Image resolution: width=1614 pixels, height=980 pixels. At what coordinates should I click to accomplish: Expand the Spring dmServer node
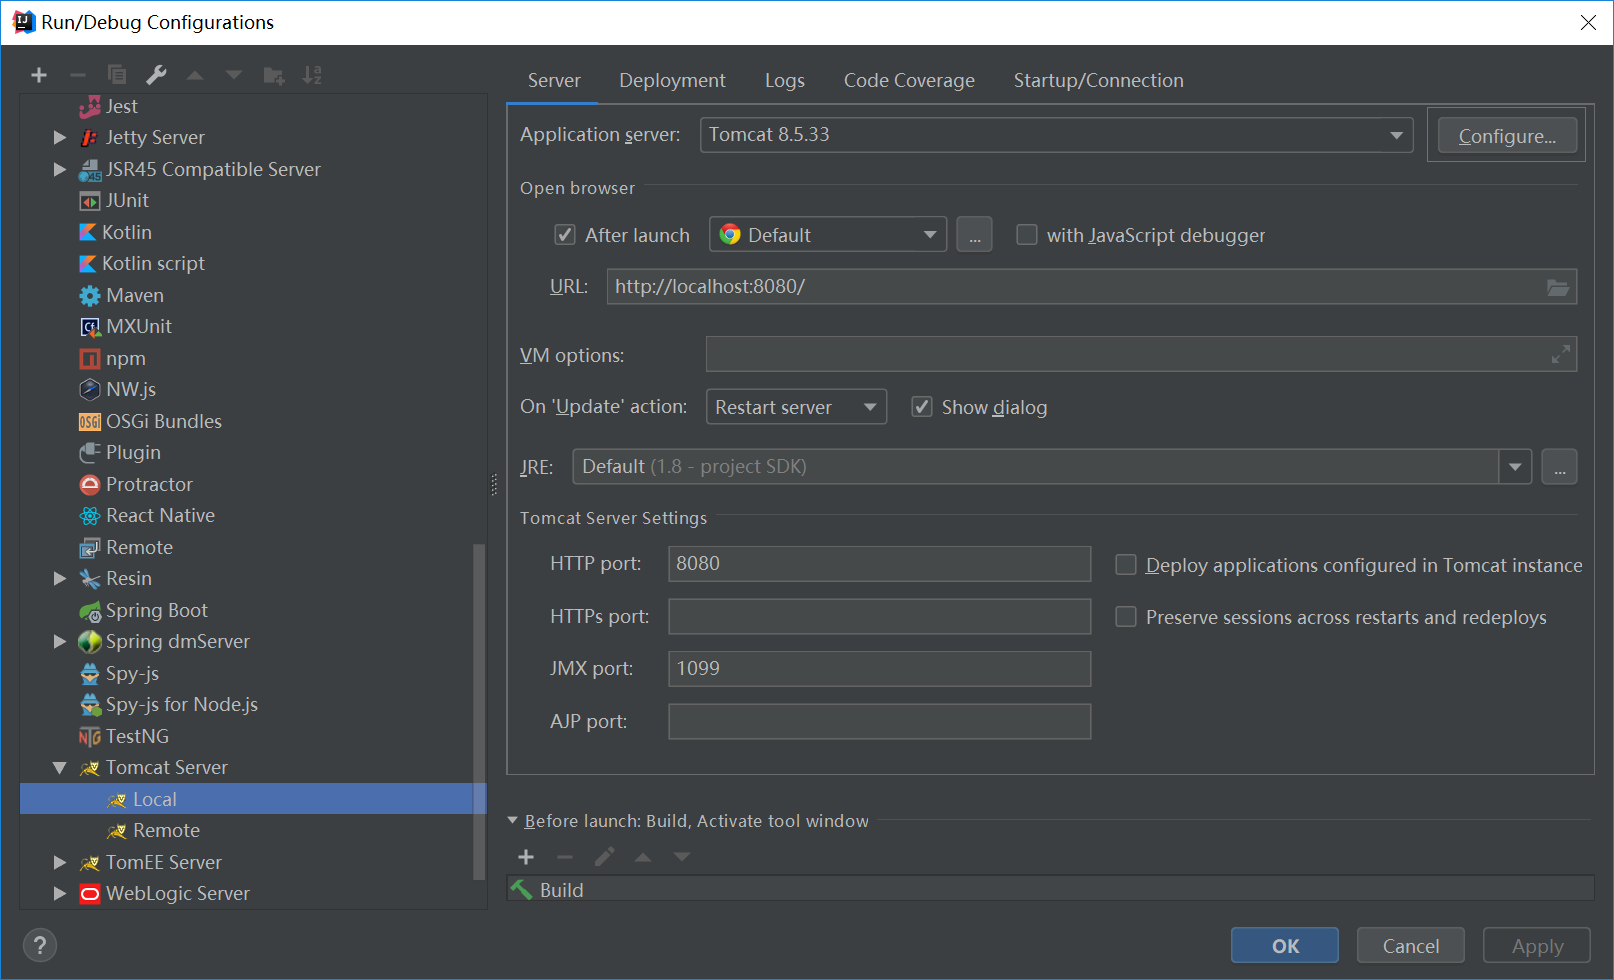(x=60, y=641)
